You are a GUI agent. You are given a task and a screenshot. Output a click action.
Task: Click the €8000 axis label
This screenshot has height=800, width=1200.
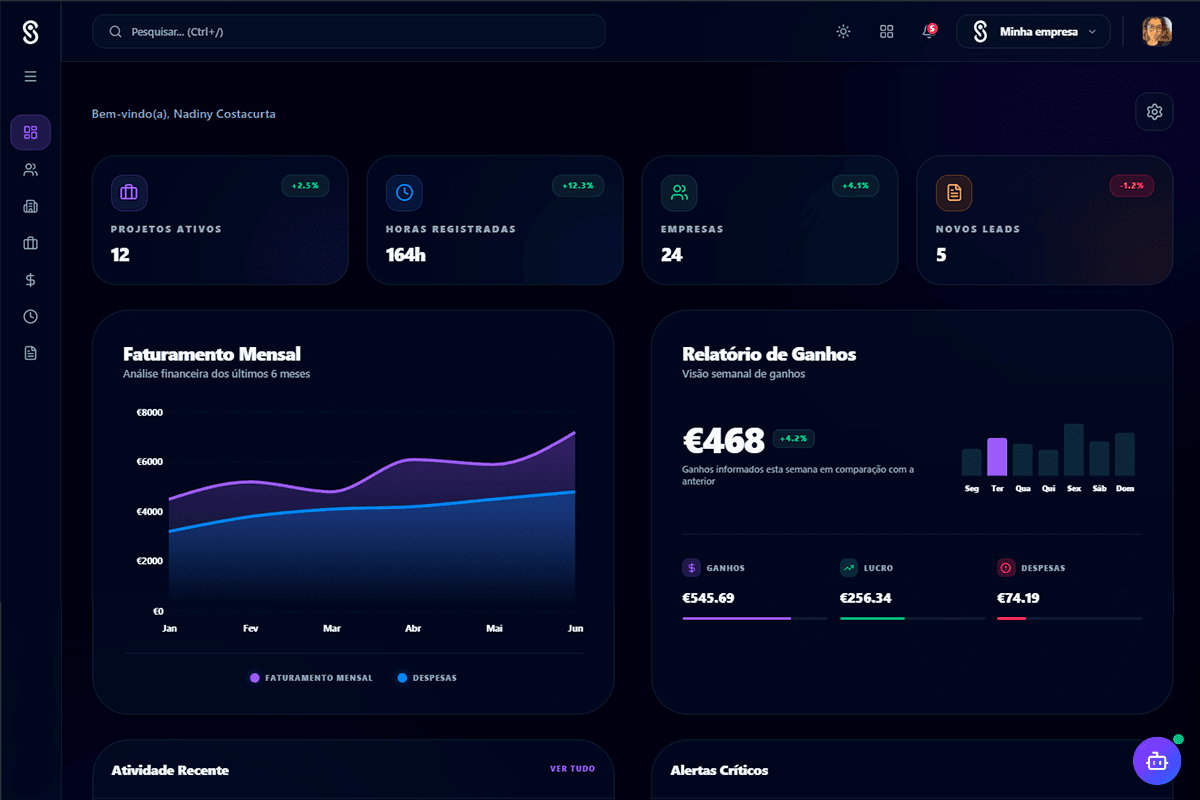click(150, 412)
